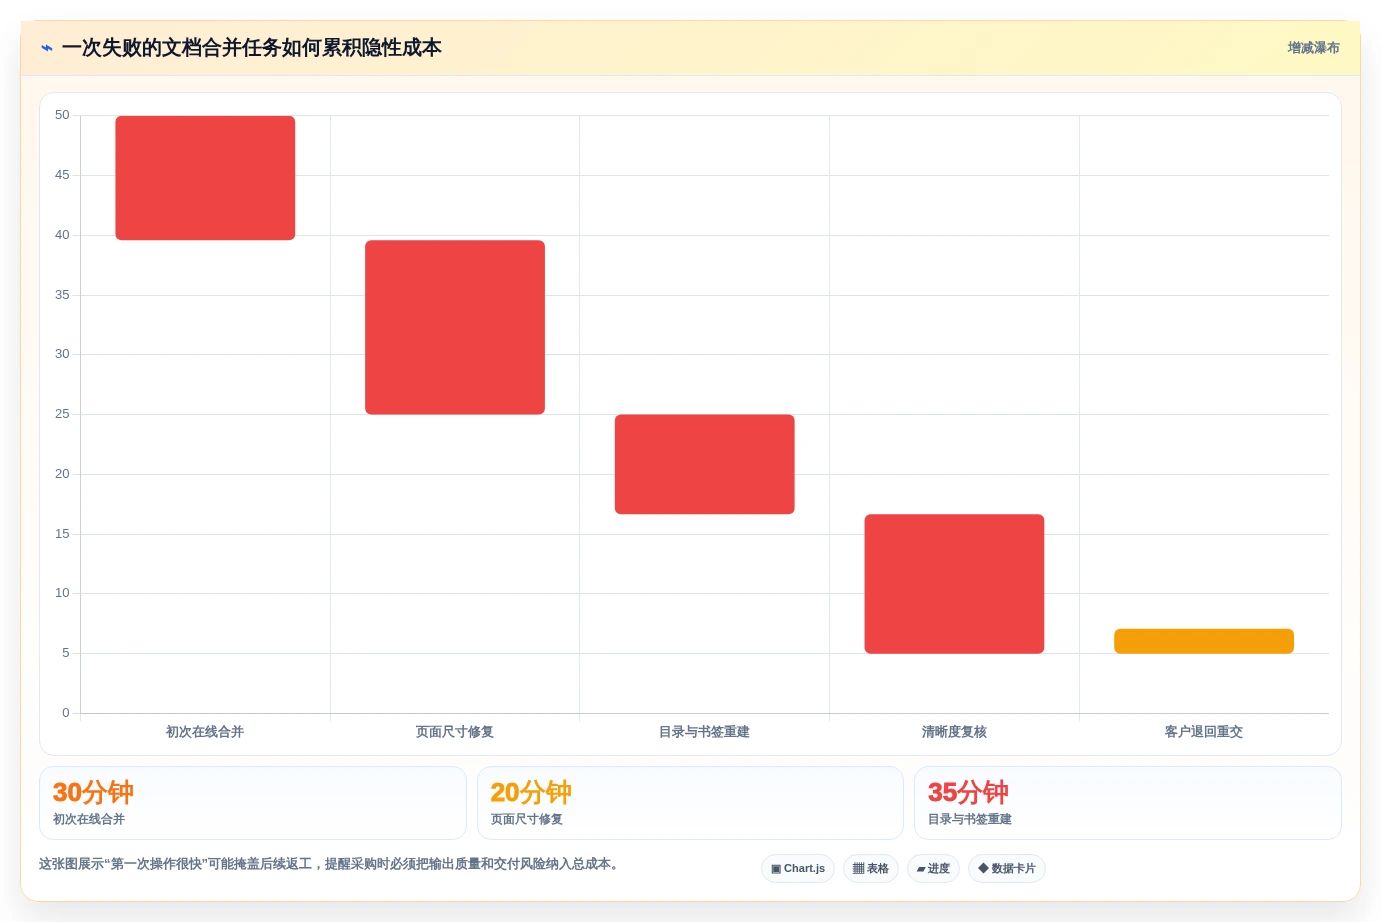Screen dimensions: 1381x922
Task: Click the x-axis label 目录与书签重建
Action: (x=705, y=732)
